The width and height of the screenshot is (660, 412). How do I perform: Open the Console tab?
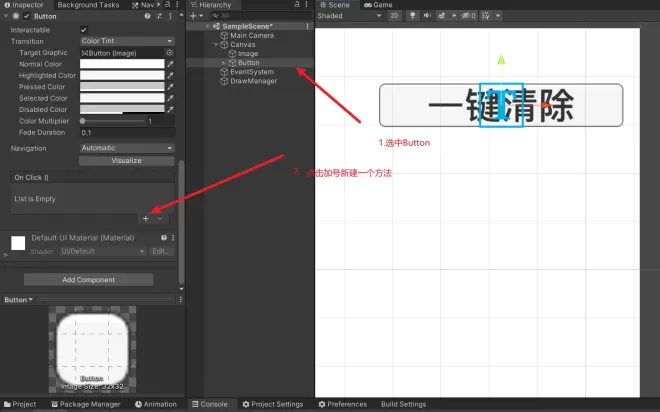coord(210,404)
